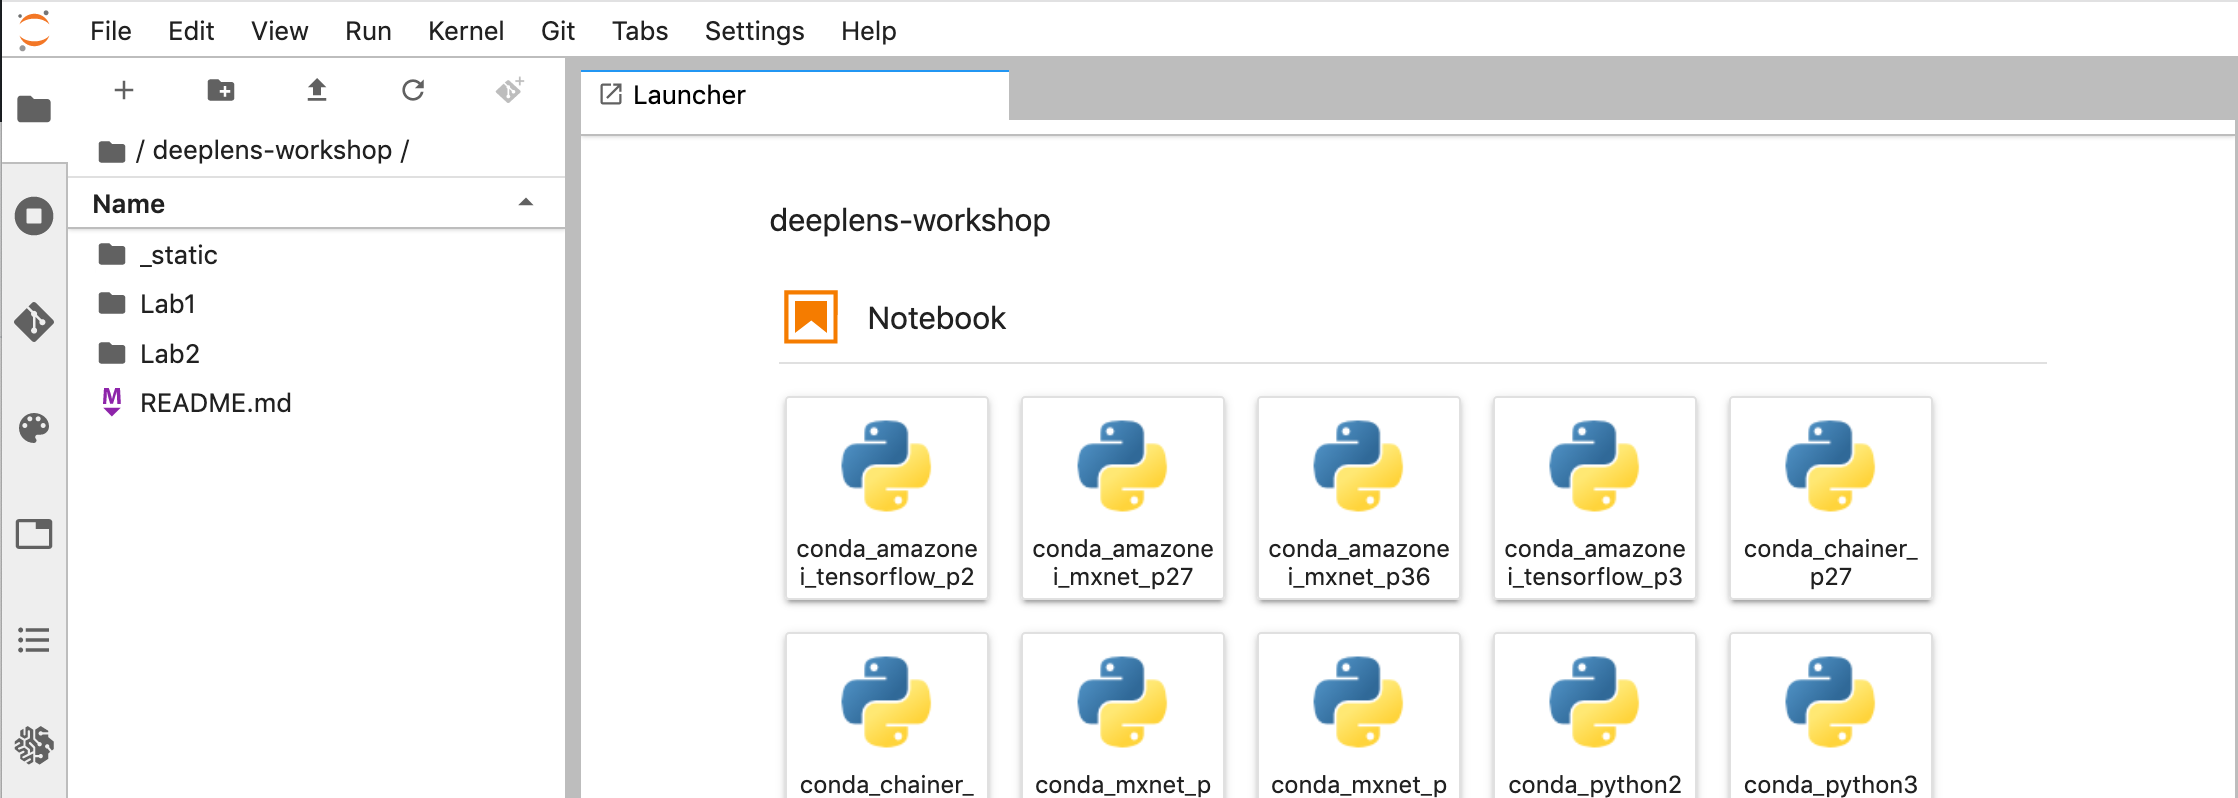
Task: Launch conda_amazonei_tensorflow_p3 notebook
Action: 1595,498
